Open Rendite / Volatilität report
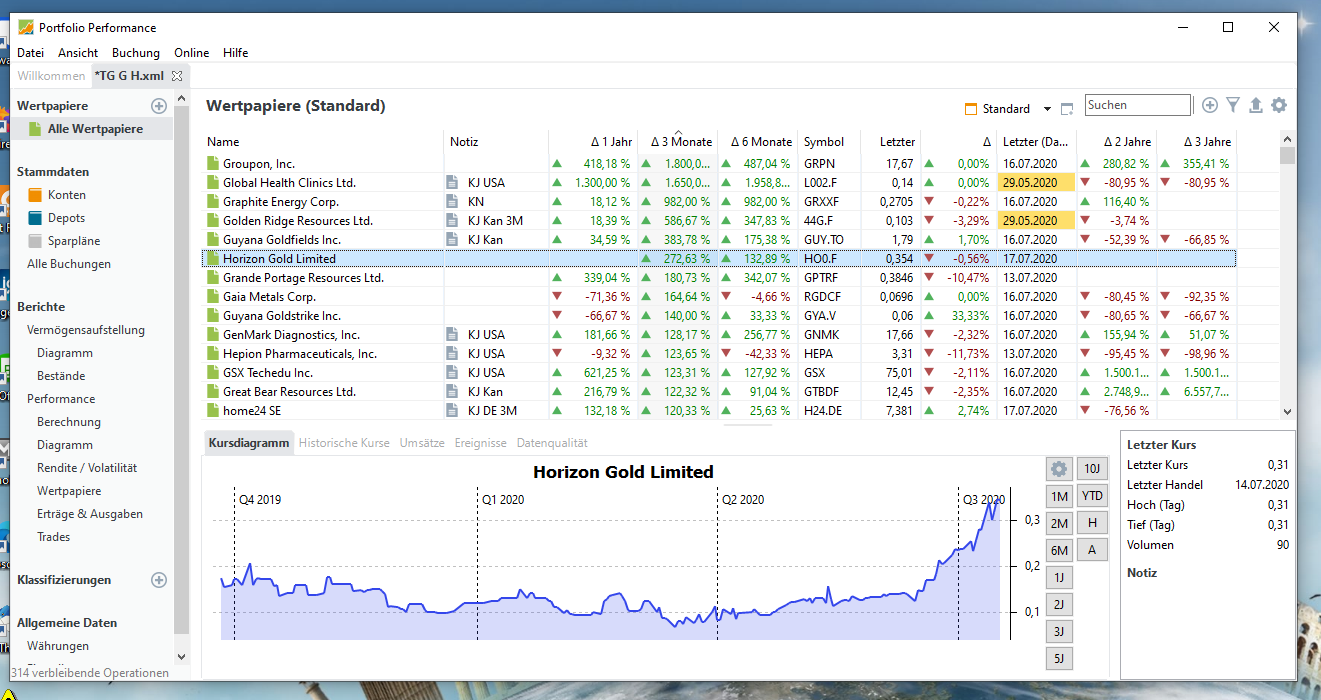 [87, 468]
